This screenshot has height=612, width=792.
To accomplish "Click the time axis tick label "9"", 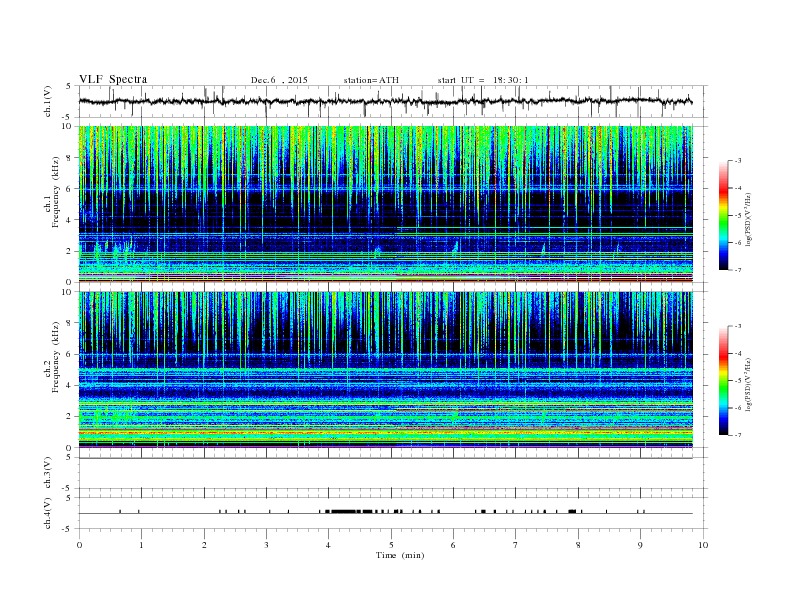I will pos(640,545).
